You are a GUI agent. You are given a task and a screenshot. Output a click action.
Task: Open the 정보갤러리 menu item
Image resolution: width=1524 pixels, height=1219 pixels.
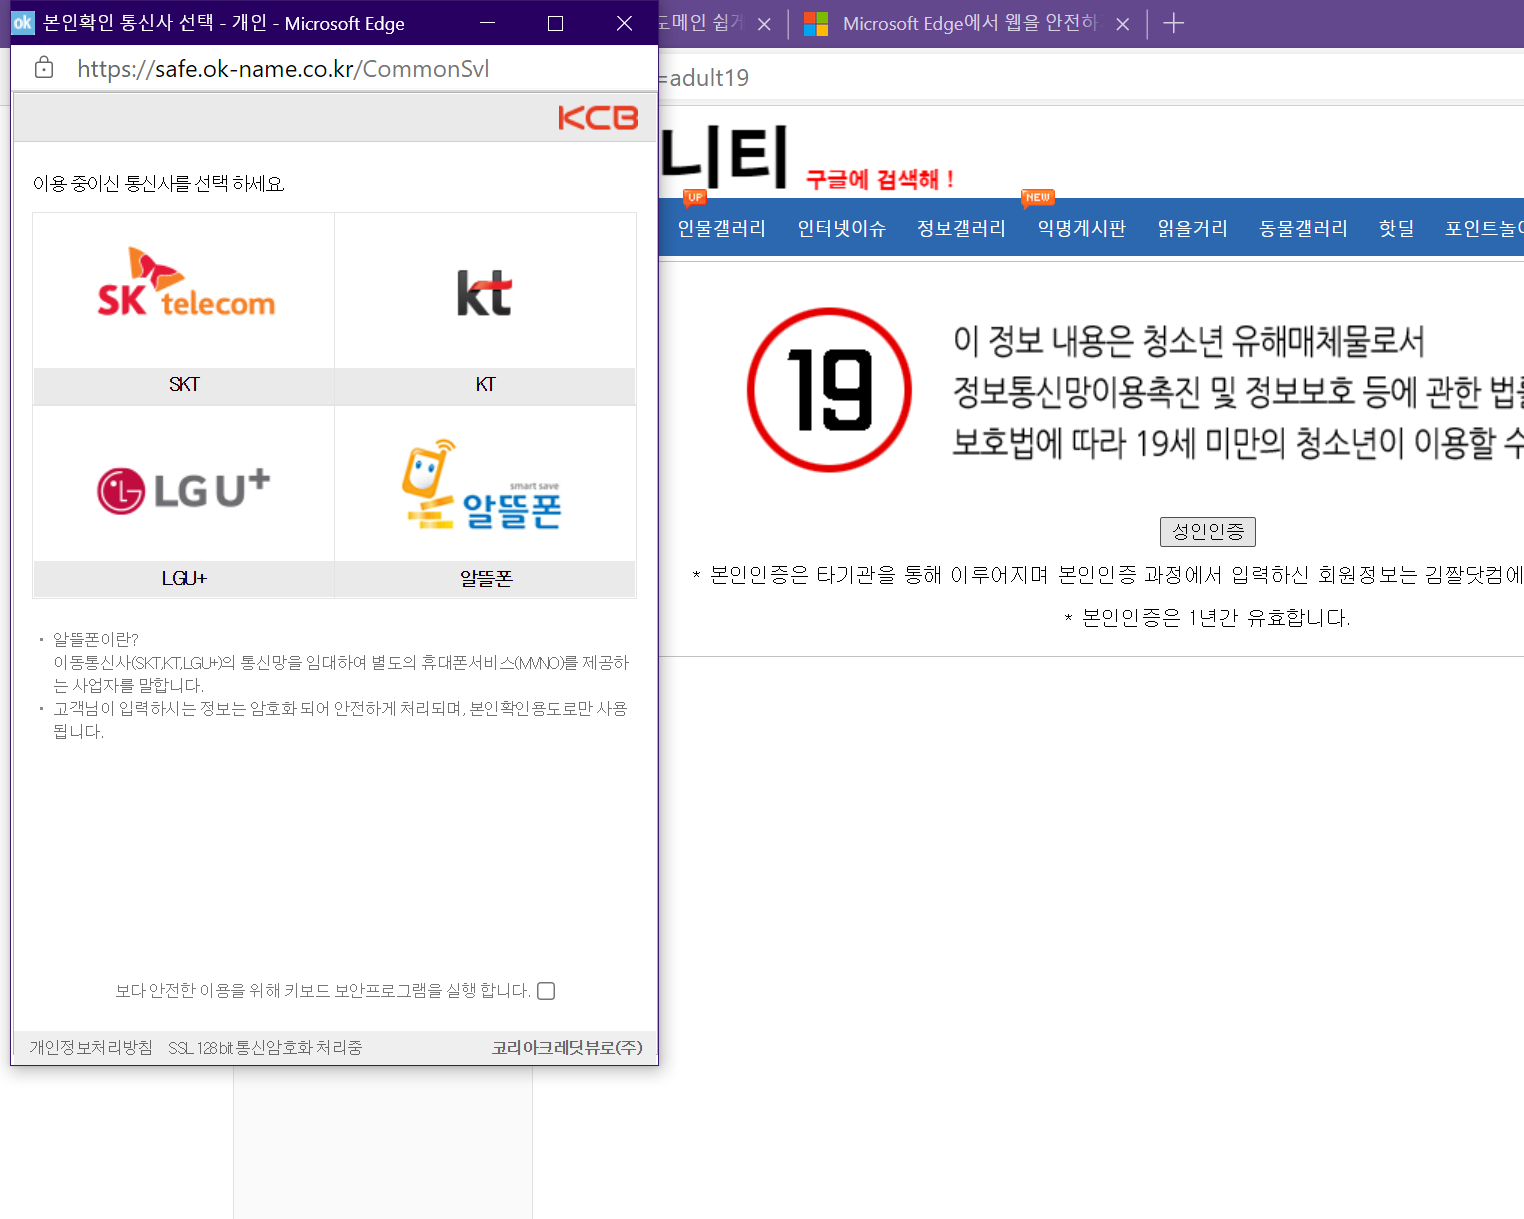coord(962,229)
